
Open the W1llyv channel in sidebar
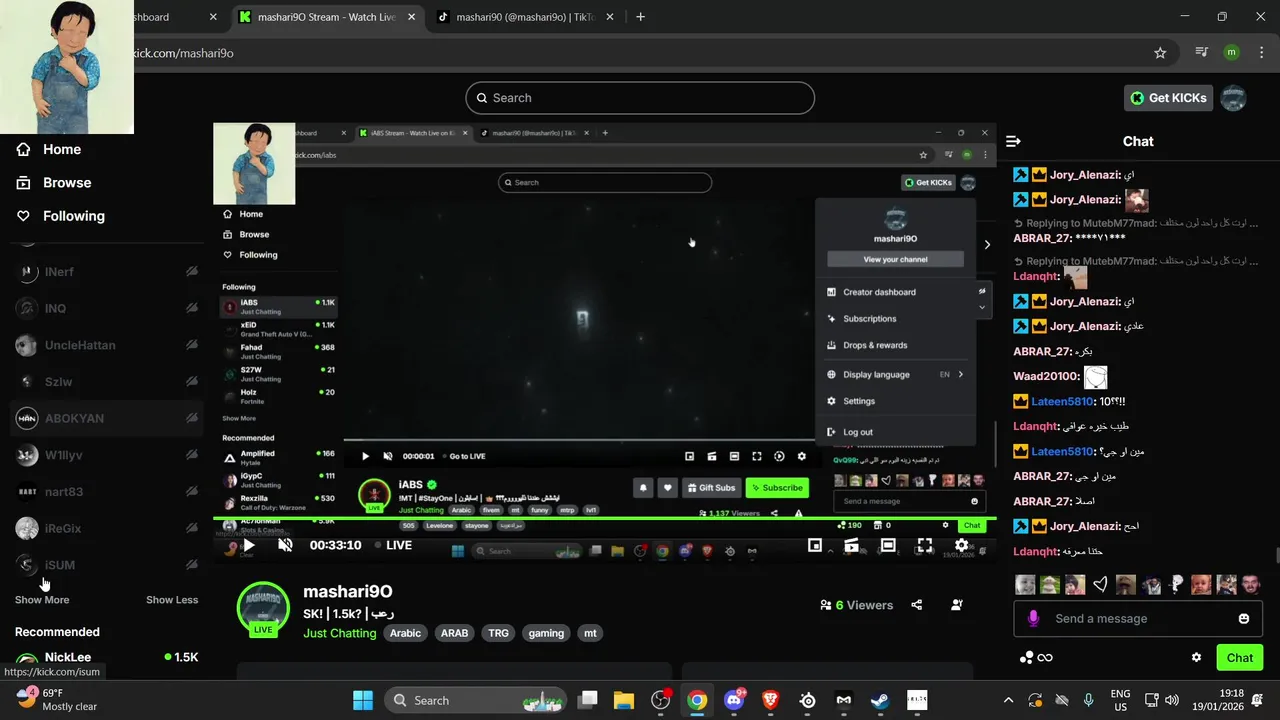tap(107, 455)
